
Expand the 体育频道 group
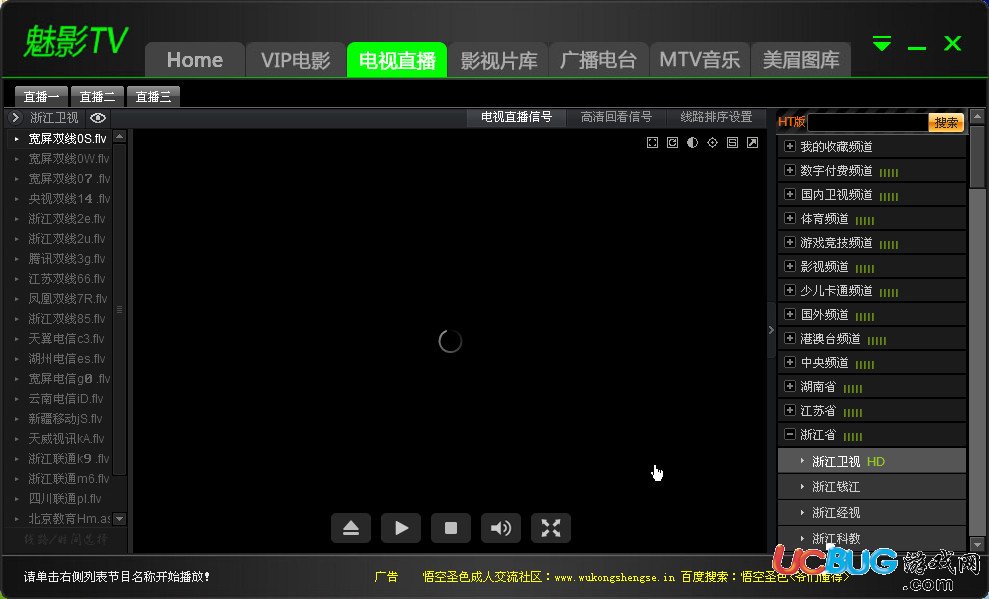[789, 218]
